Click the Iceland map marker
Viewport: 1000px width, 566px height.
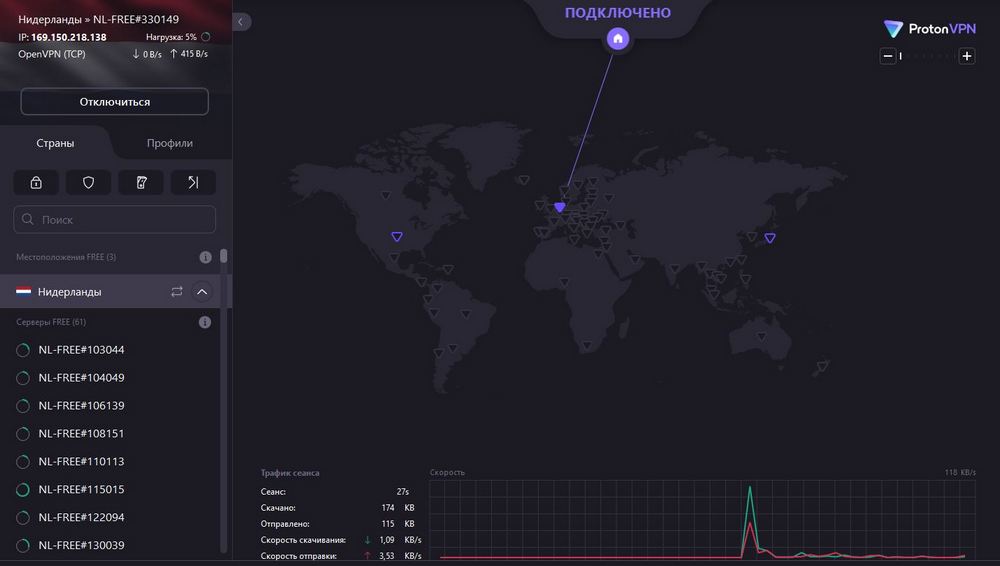(x=524, y=181)
